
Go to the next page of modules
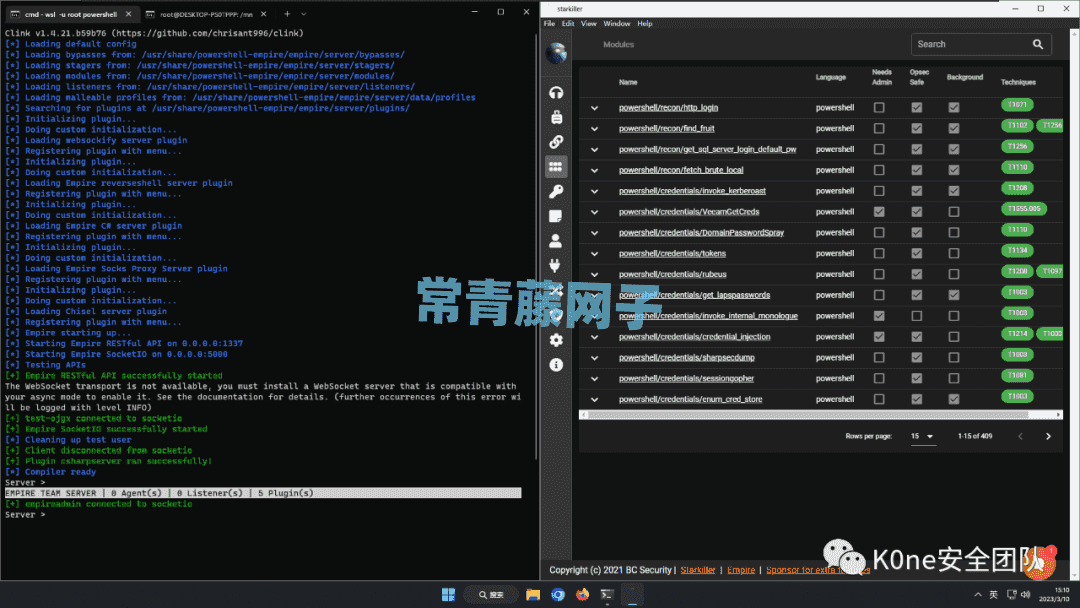coord(1048,436)
